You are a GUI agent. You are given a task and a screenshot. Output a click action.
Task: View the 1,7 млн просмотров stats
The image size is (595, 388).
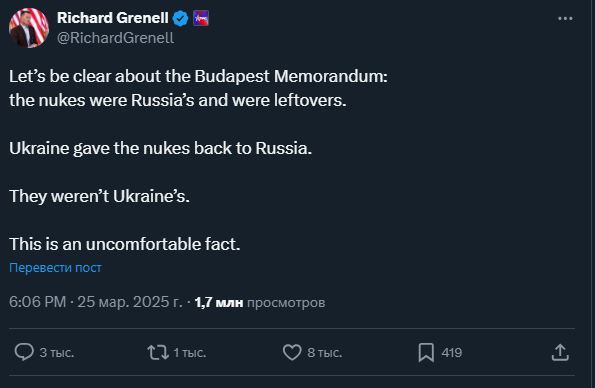pyautogui.click(x=260, y=303)
